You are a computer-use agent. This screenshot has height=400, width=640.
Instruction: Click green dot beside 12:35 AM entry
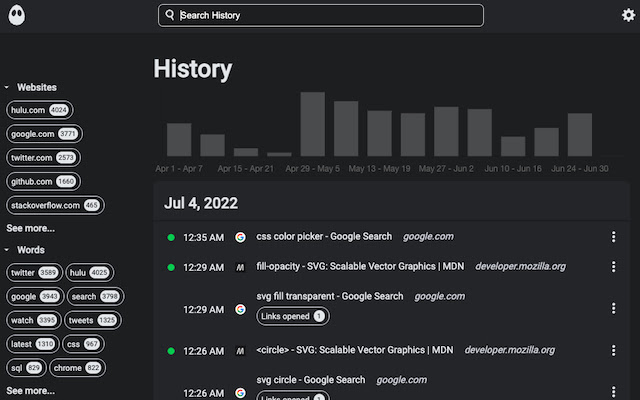point(171,237)
